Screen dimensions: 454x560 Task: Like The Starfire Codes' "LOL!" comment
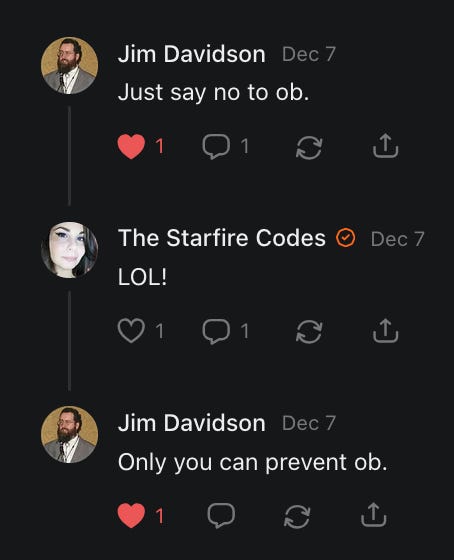coord(131,331)
